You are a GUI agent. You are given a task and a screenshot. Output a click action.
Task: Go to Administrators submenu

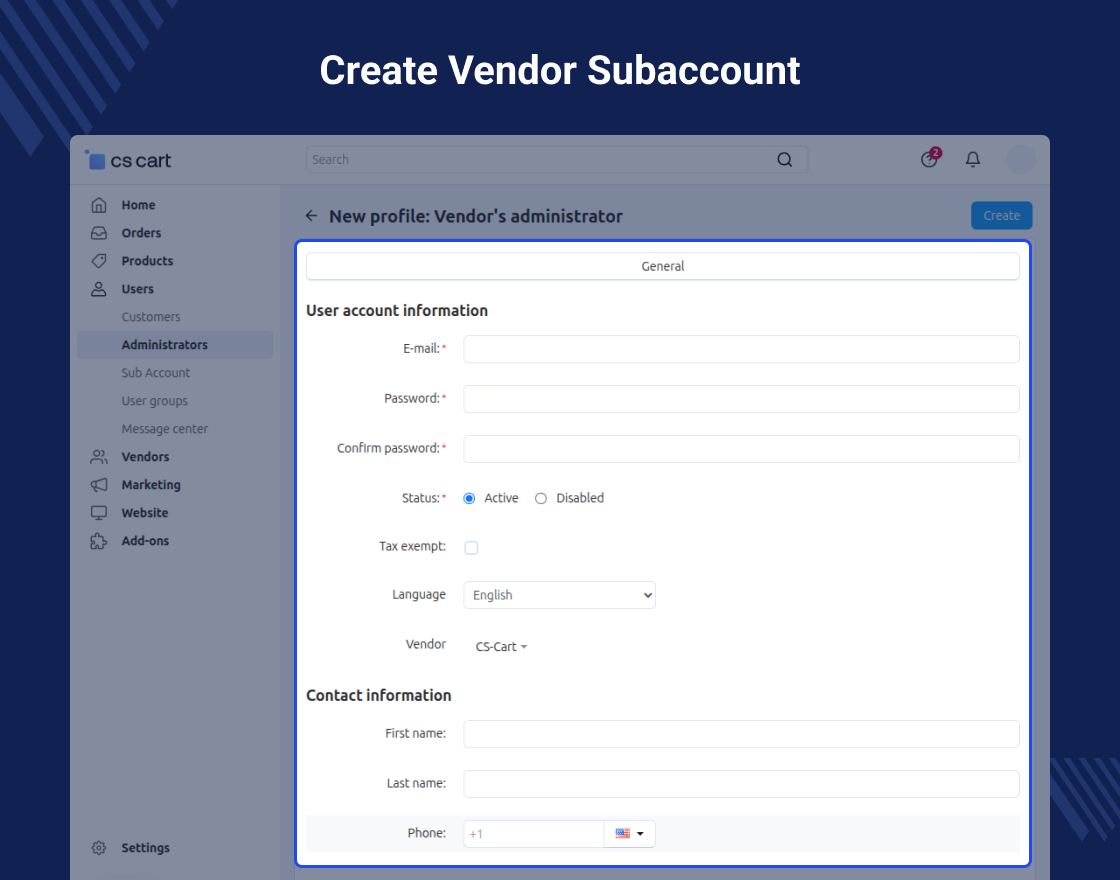tap(175, 345)
